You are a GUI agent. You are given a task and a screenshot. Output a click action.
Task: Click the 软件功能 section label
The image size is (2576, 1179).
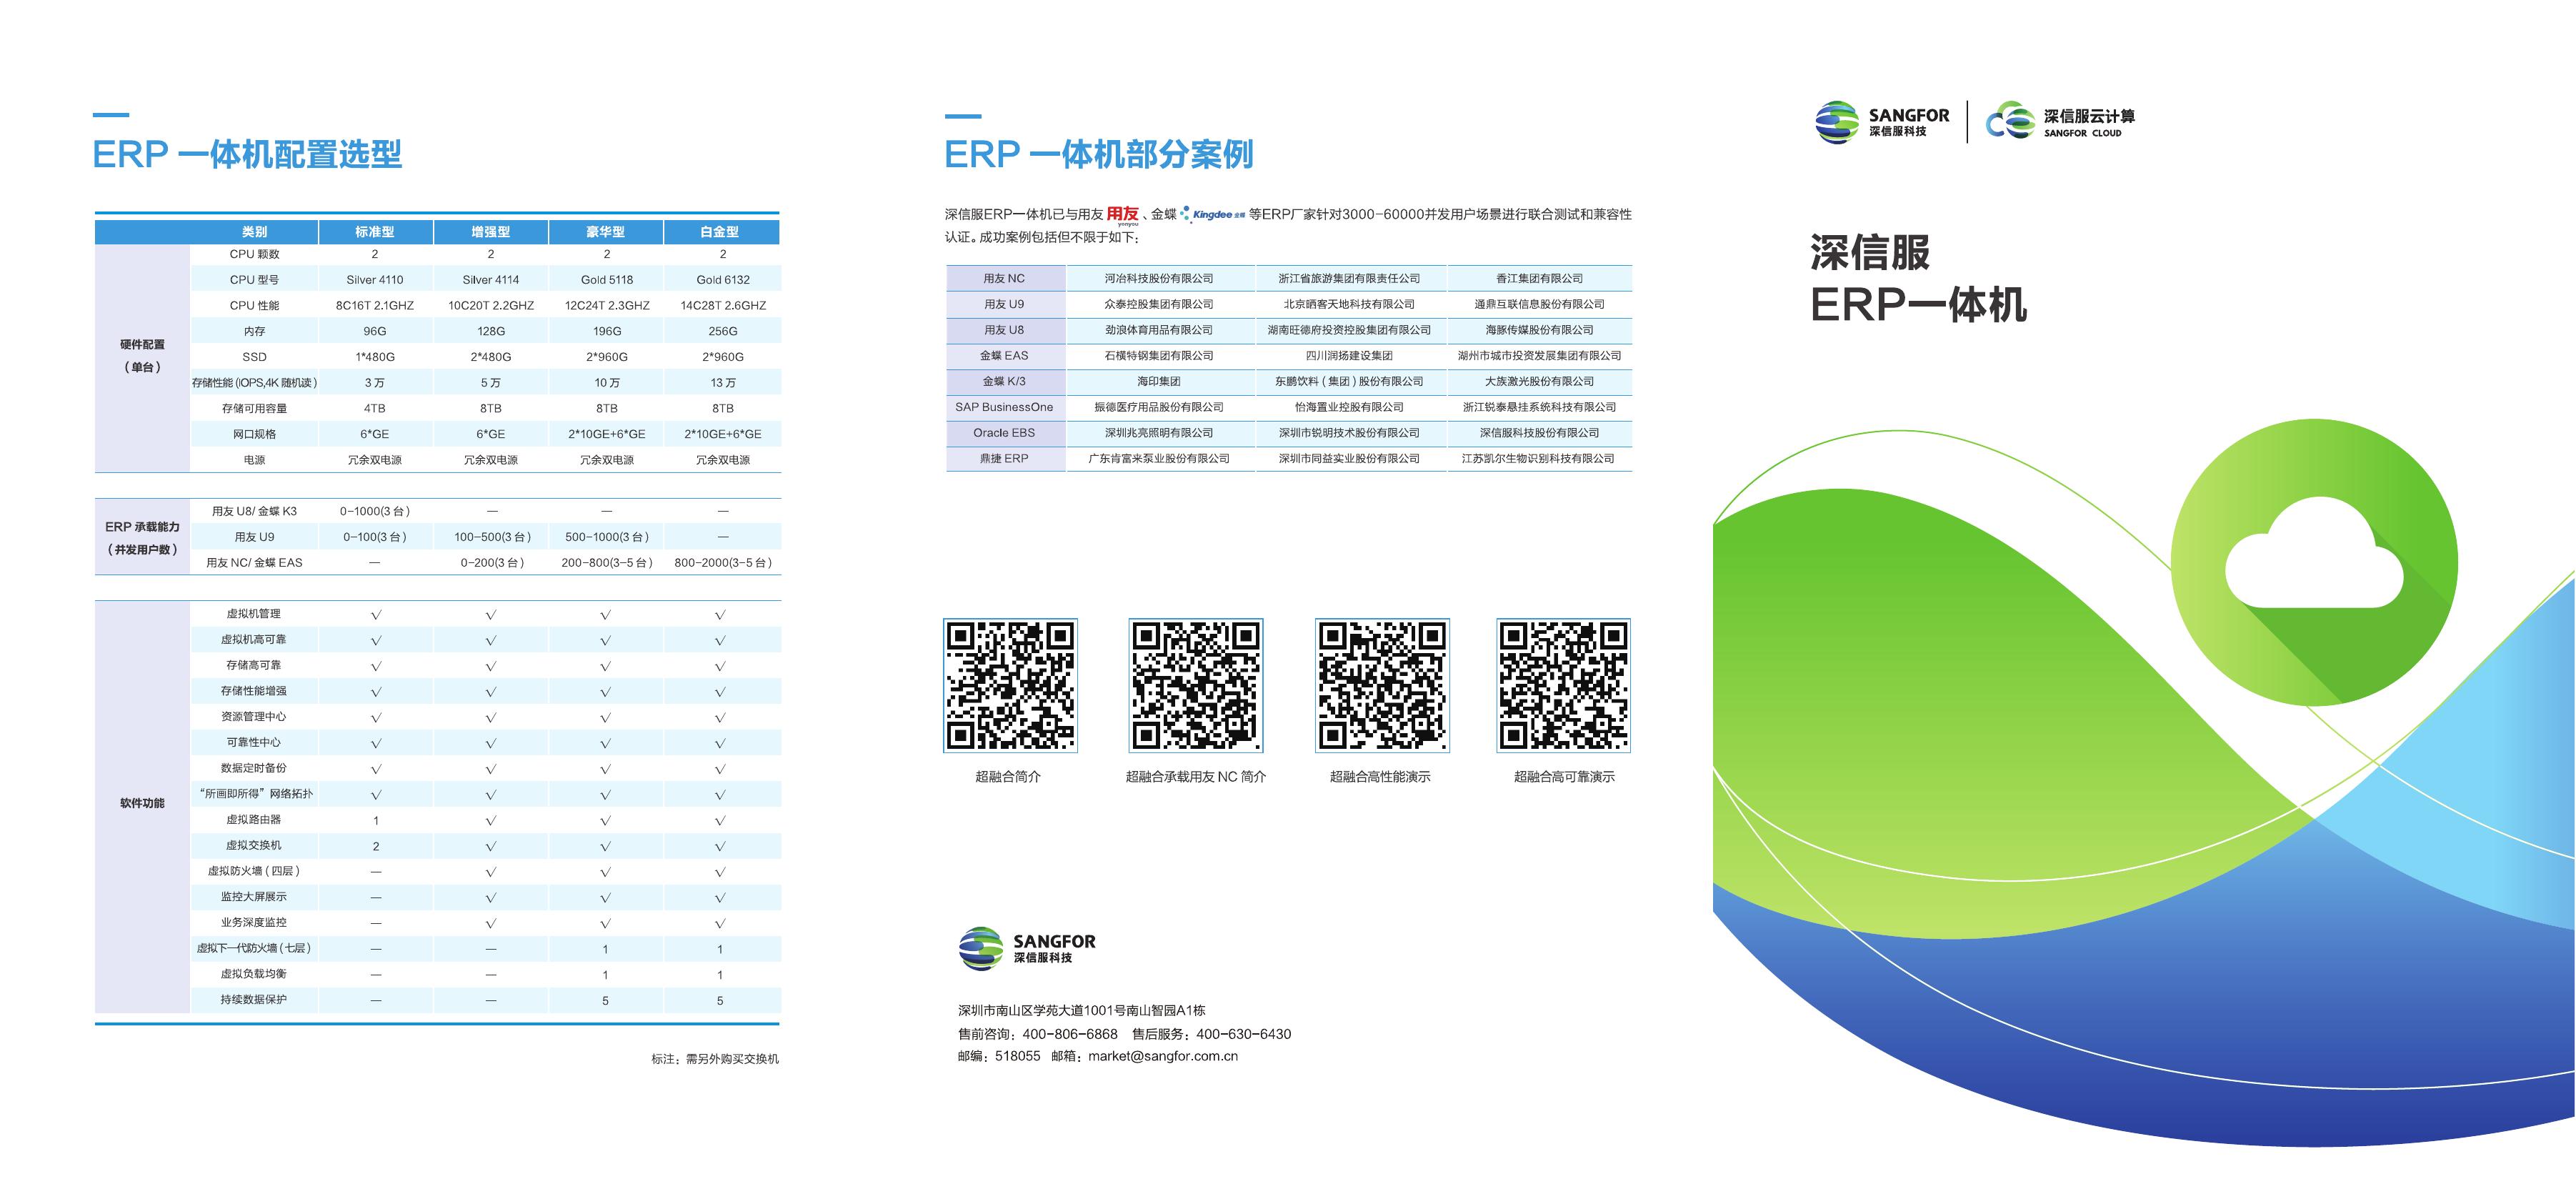pos(142,803)
